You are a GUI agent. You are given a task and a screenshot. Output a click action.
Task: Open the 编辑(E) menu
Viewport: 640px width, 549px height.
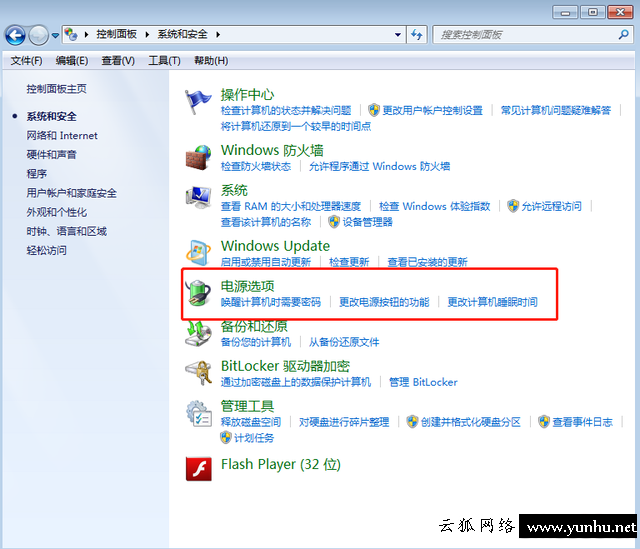tap(72, 61)
